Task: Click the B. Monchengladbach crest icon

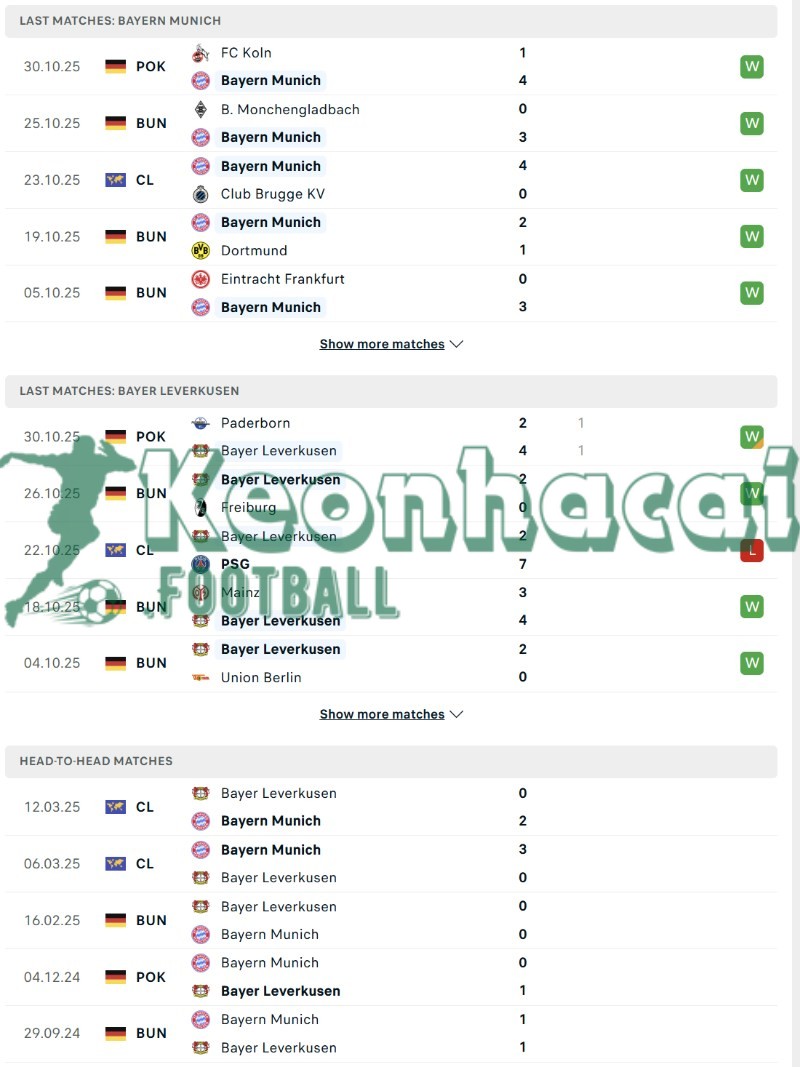Action: point(200,110)
